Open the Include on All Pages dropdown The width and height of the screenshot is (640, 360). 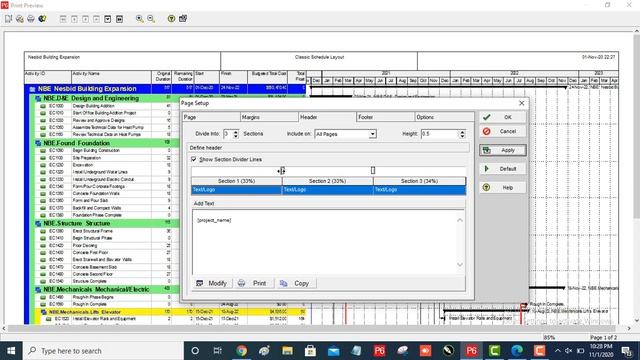(373, 134)
